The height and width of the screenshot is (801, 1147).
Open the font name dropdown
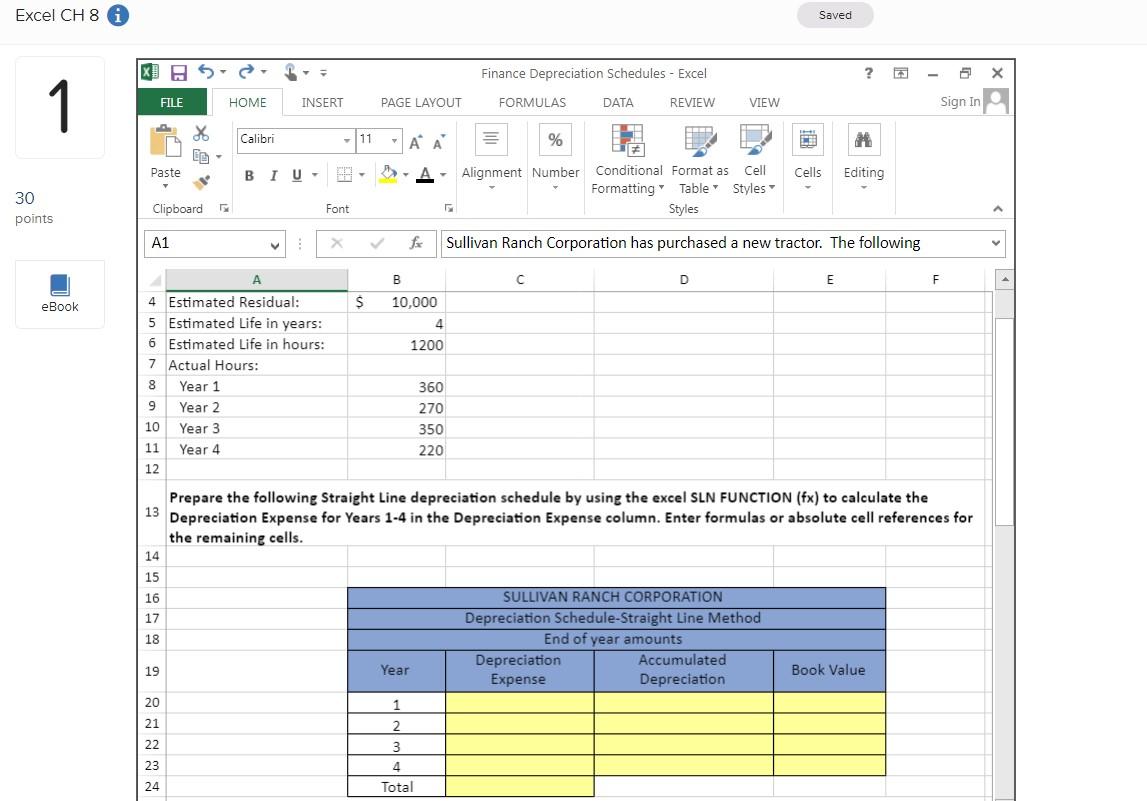(348, 140)
